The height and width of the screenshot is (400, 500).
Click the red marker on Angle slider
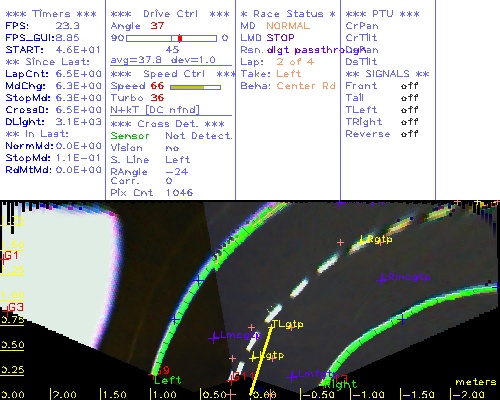point(180,38)
